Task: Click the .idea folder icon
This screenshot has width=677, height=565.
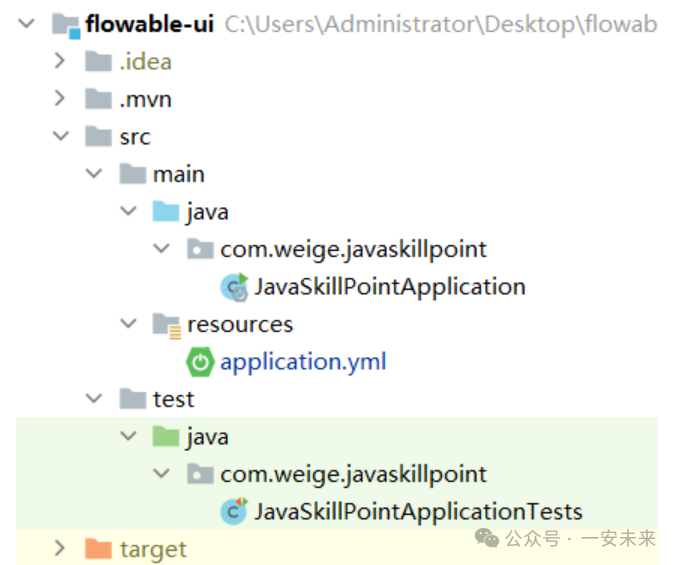Action: pos(98,62)
